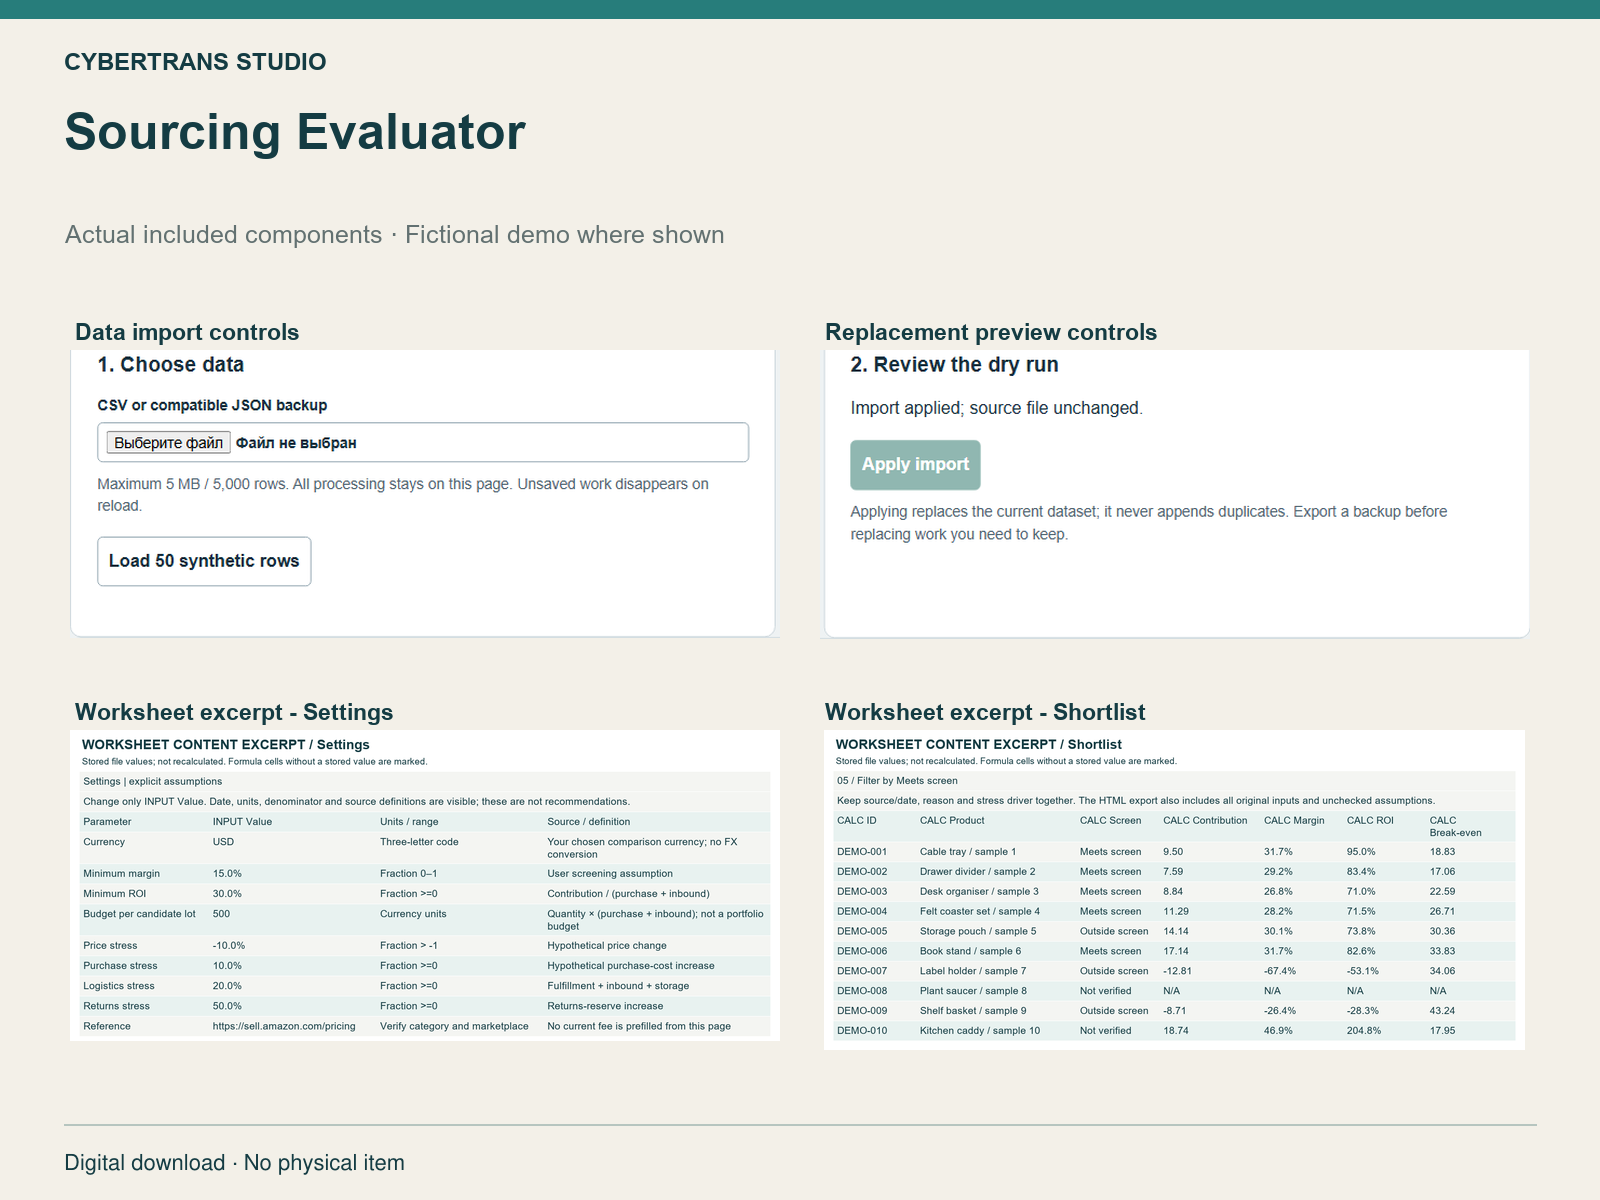
Task: Click the Settings | explicit assumptions row
Action: pyautogui.click(x=425, y=781)
